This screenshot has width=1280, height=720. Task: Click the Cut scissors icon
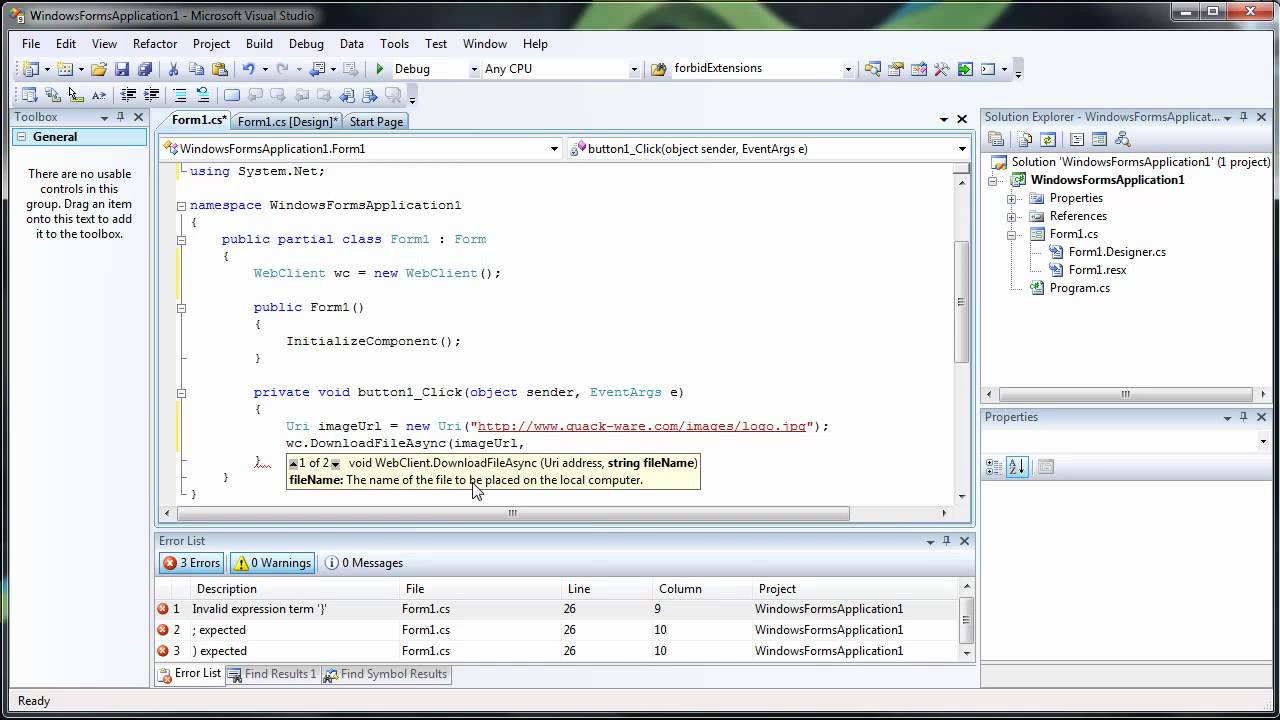pos(173,69)
